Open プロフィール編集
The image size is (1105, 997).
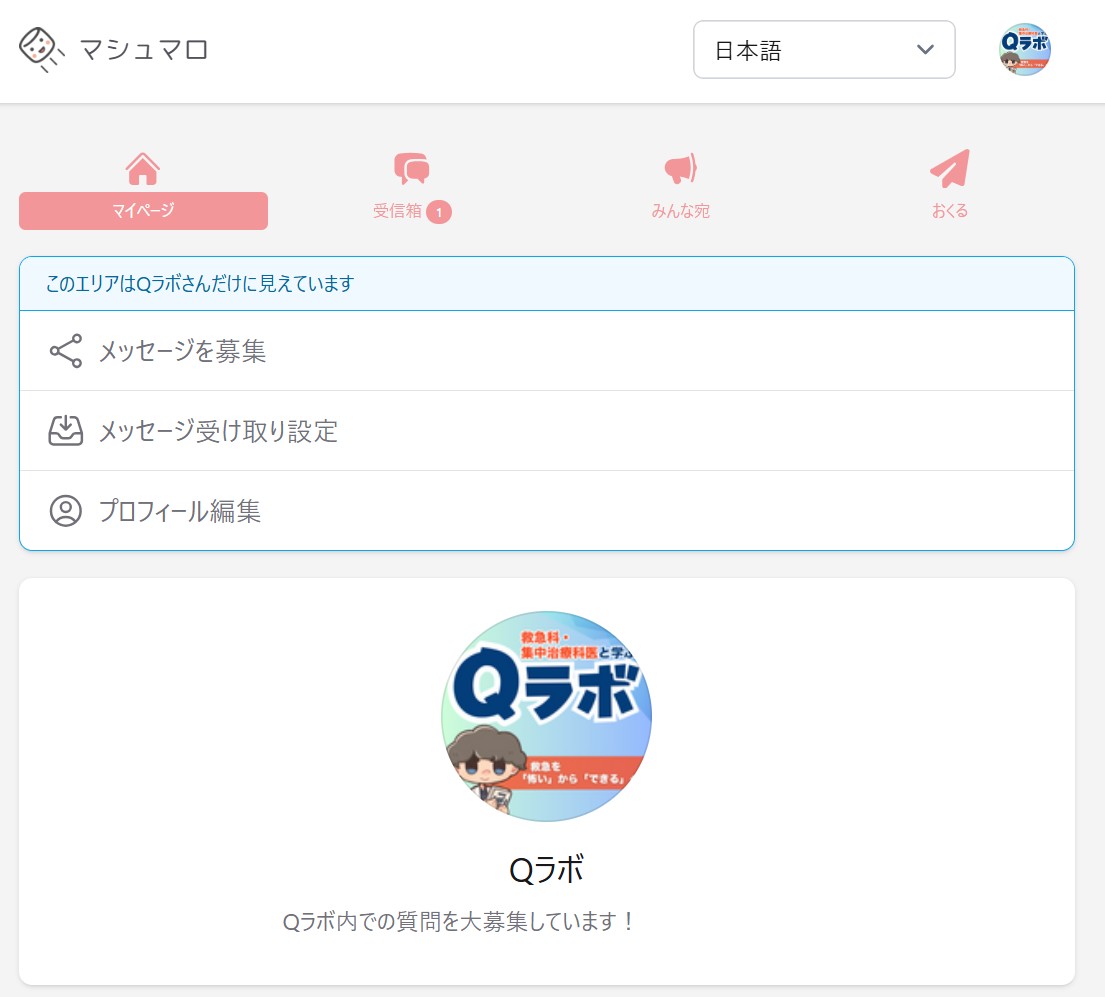tap(547, 510)
